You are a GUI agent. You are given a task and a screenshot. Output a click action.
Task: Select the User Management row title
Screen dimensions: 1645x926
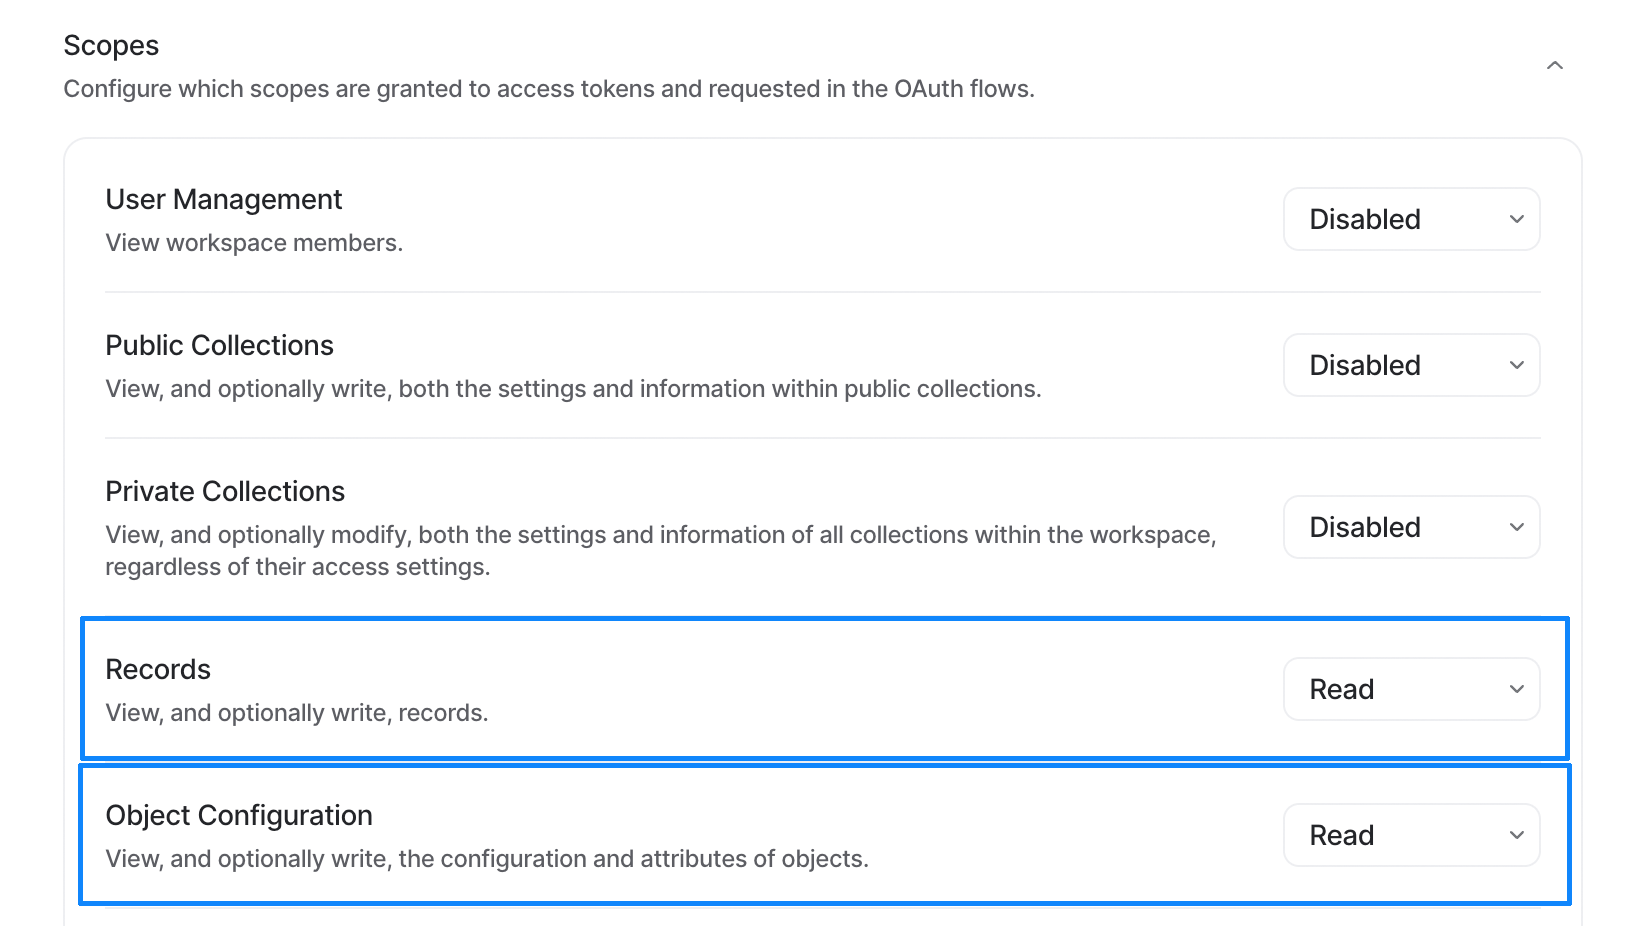pyautogui.click(x=224, y=200)
